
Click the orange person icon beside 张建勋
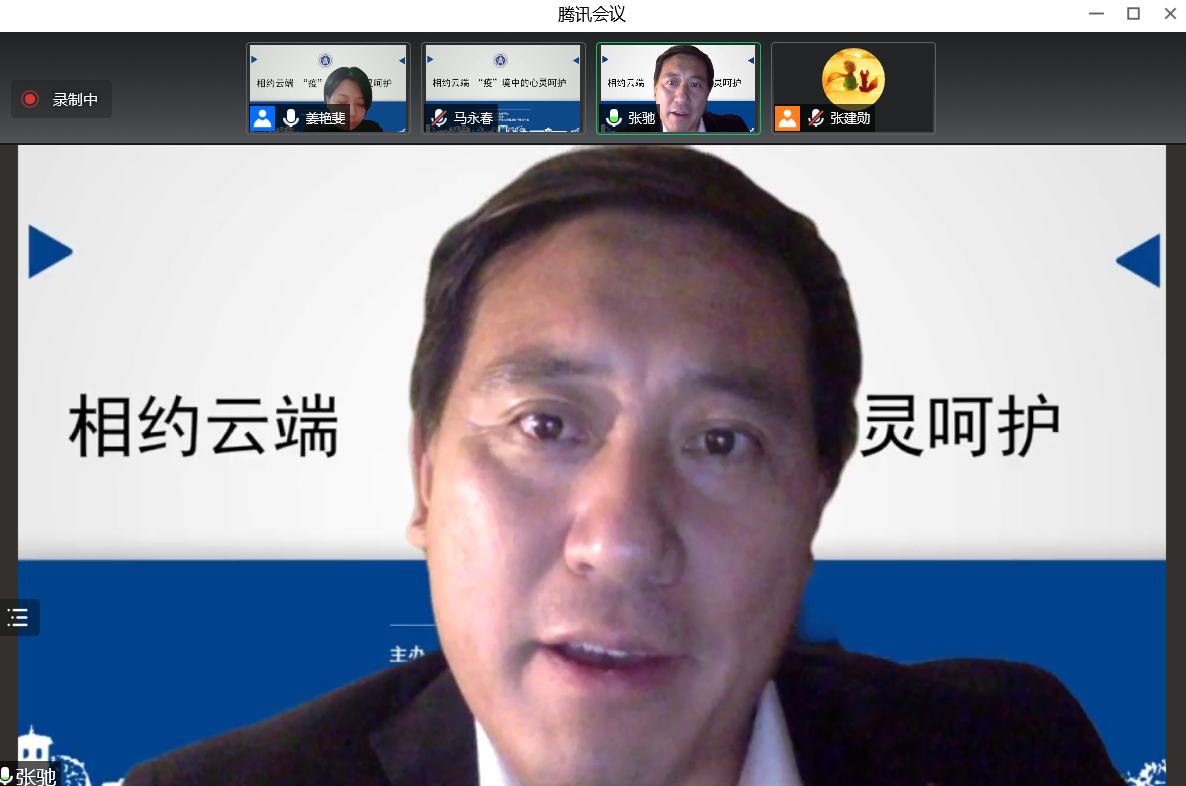788,118
